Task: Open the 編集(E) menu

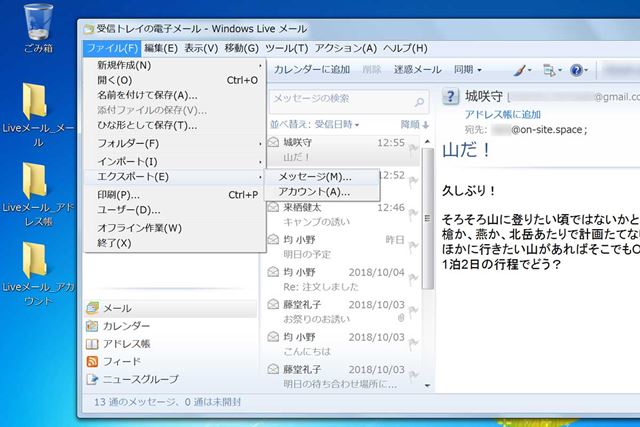Action: pyautogui.click(x=161, y=48)
